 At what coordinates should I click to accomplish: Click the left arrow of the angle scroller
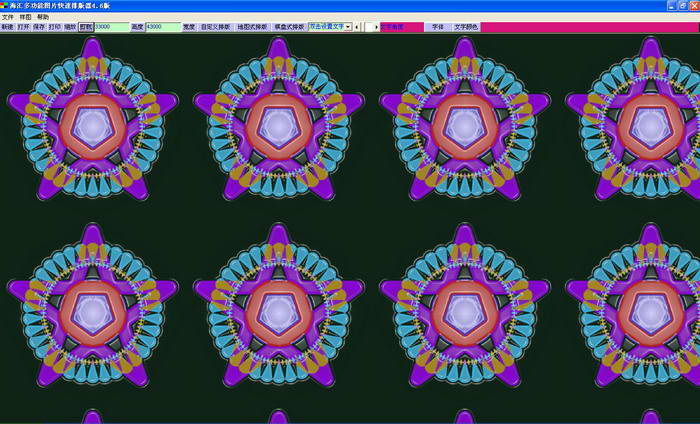click(356, 27)
